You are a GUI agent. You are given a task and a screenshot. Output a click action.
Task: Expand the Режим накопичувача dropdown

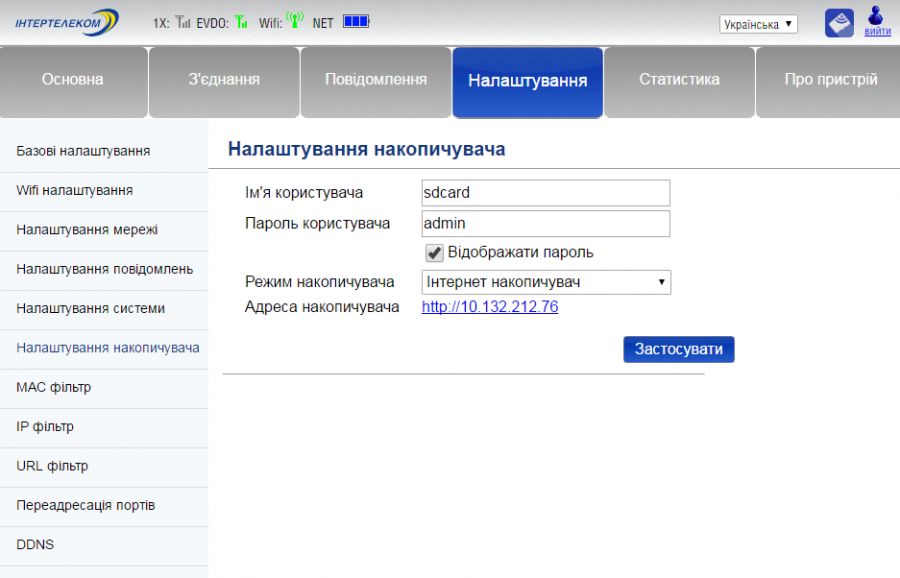tap(546, 282)
